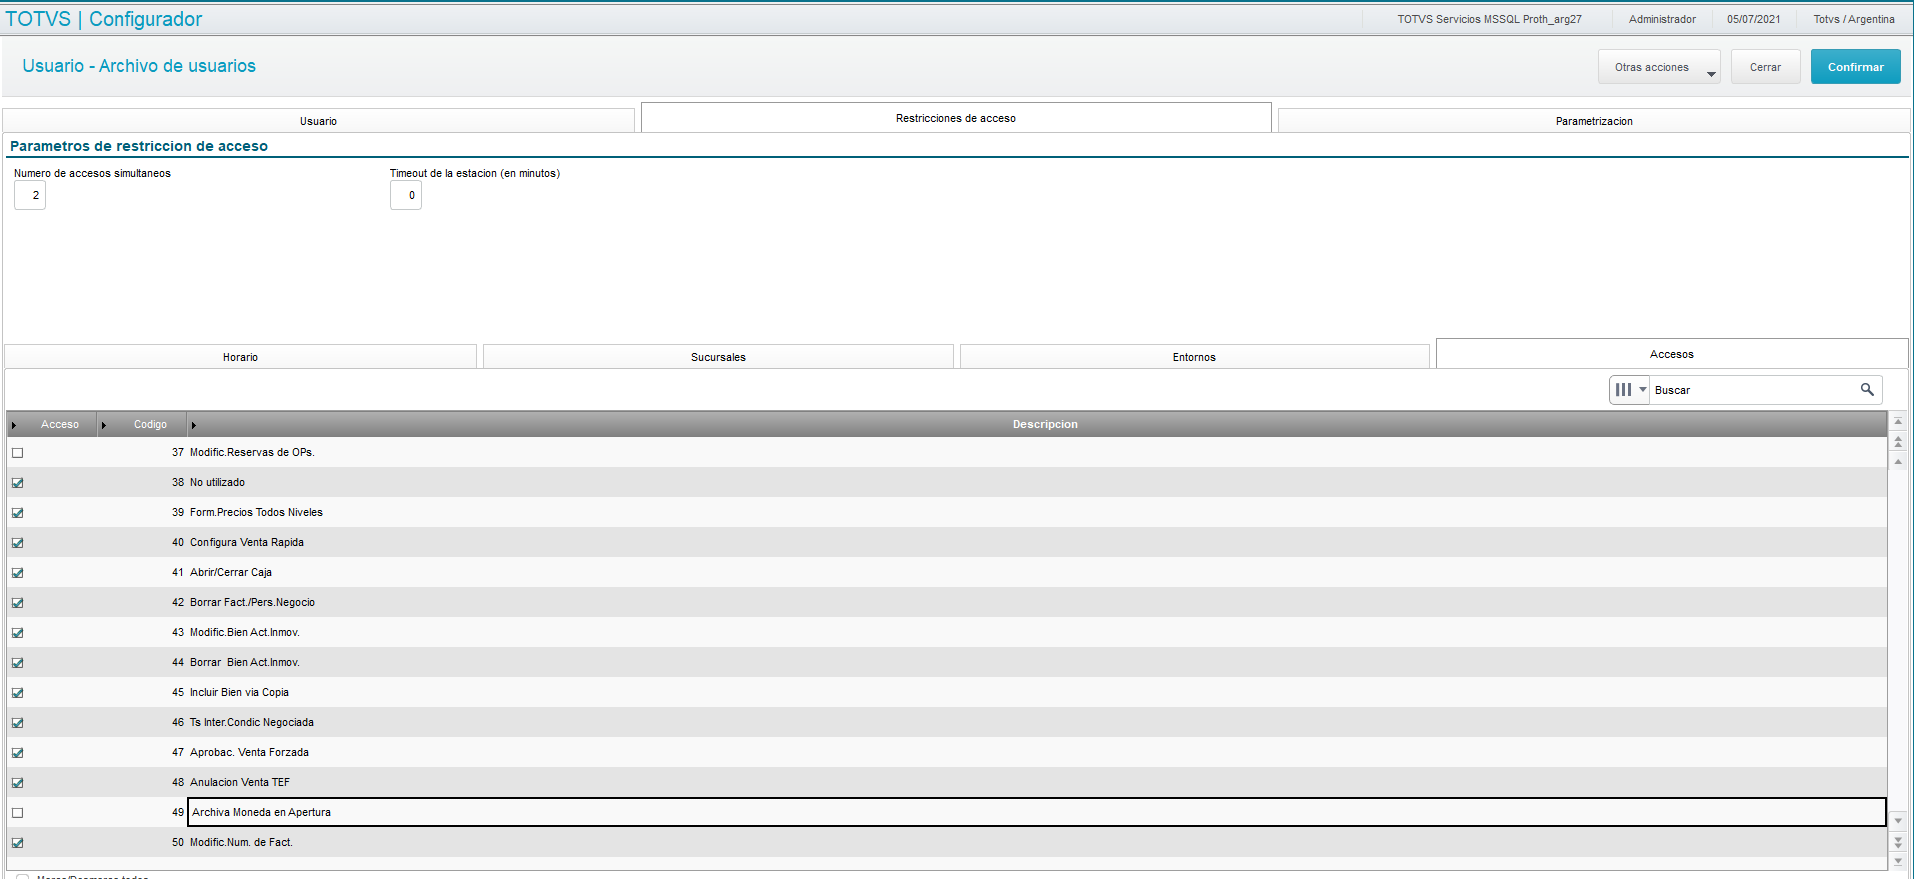Uncheck the Abrir/Cerrar Caja access
Image resolution: width=1914 pixels, height=879 pixels.
click(17, 573)
